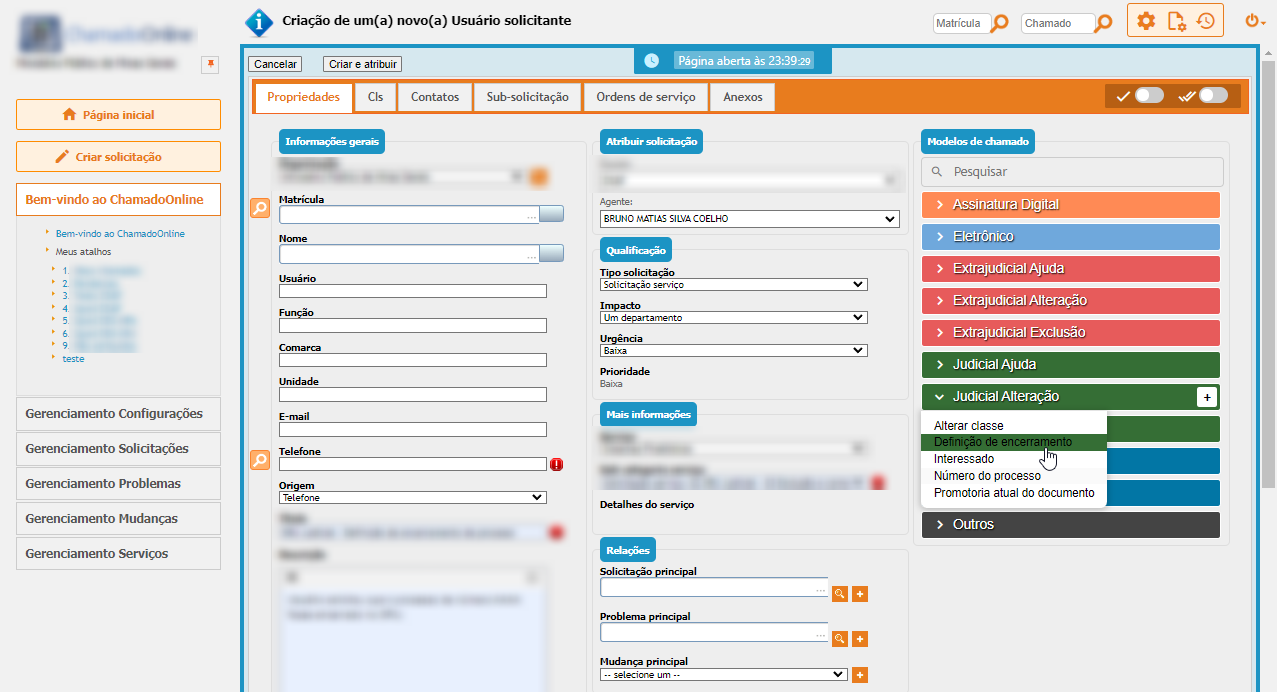Click the Bem-vindo ao ChamadoOnline link
This screenshot has height=692, width=1277.
click(x=120, y=234)
